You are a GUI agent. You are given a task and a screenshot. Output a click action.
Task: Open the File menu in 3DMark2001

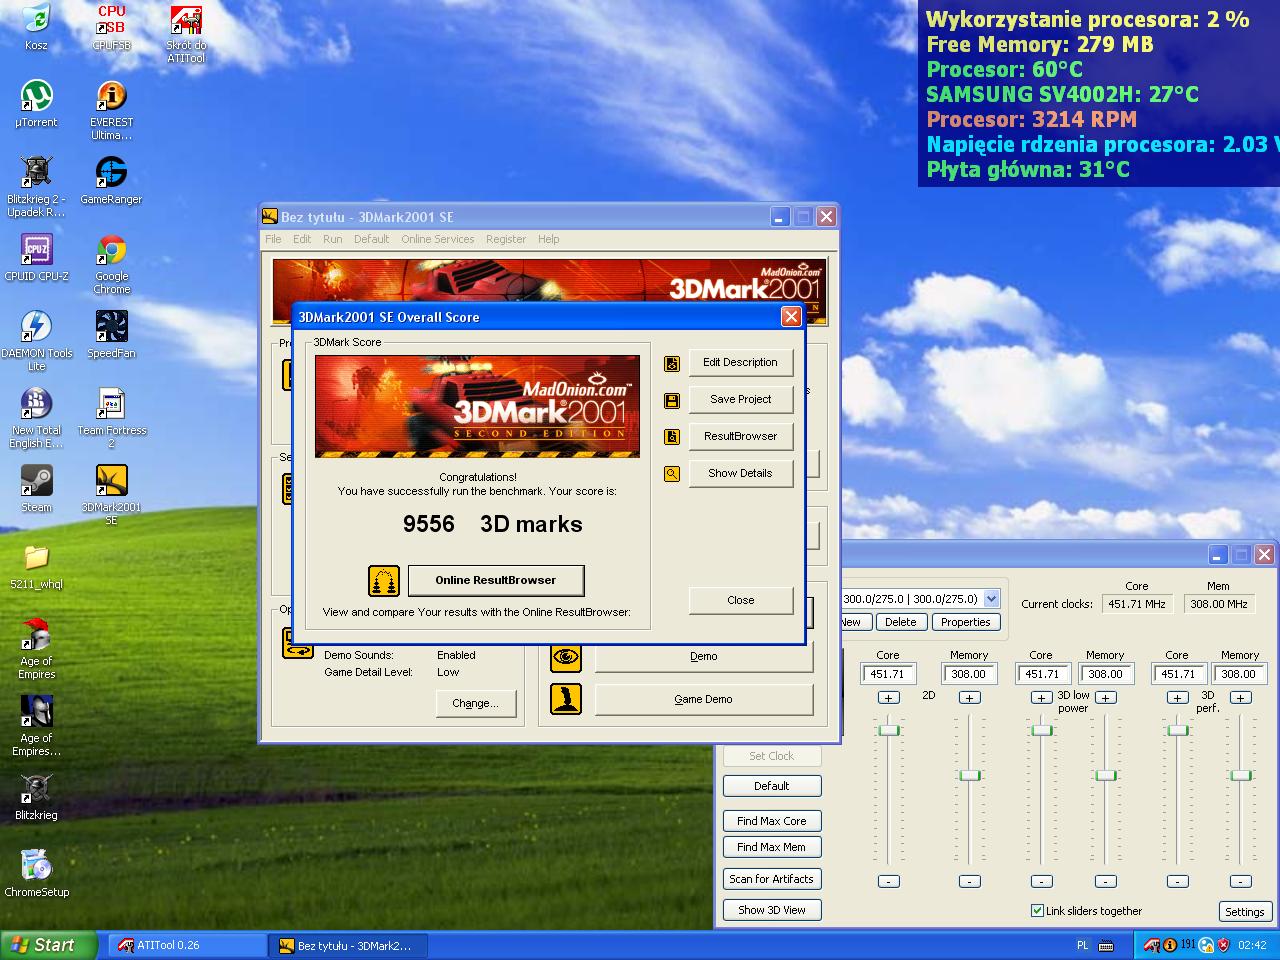point(273,239)
